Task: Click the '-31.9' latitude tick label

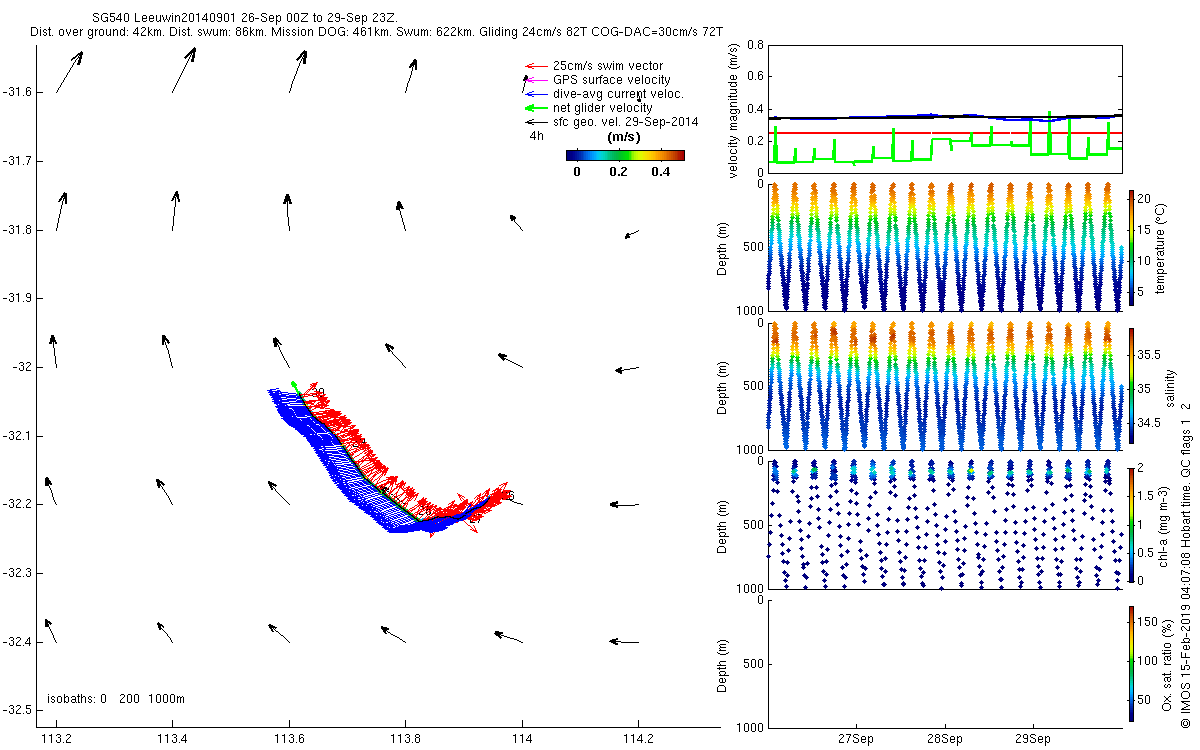Action: point(18,298)
